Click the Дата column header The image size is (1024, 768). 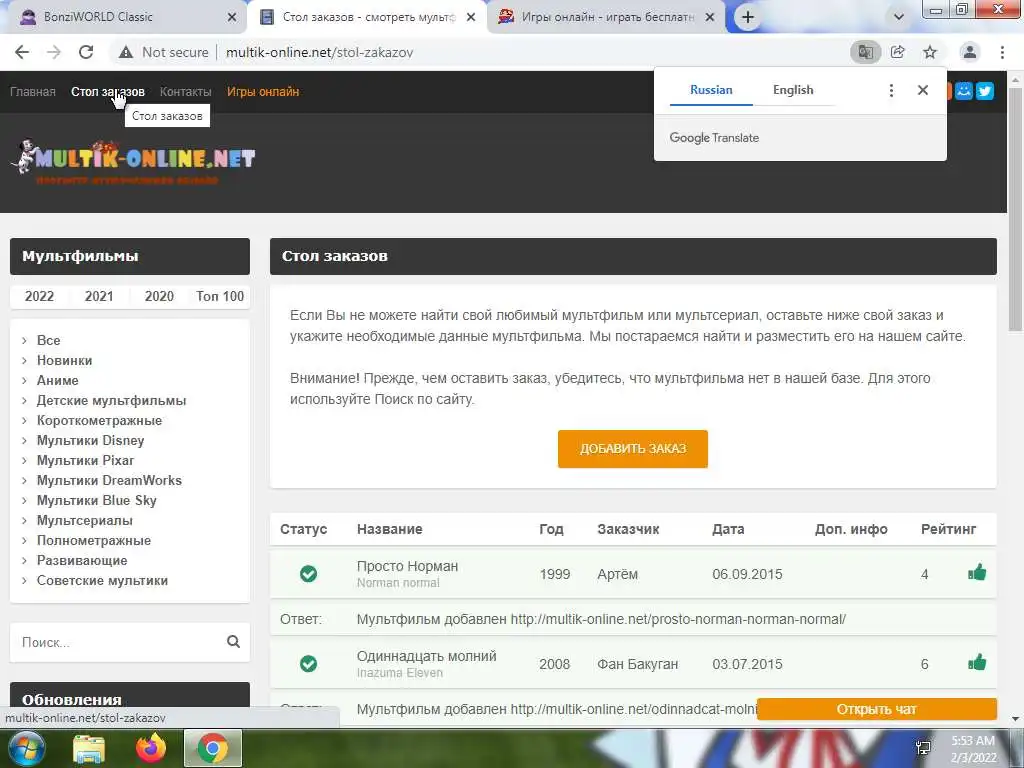tap(728, 529)
